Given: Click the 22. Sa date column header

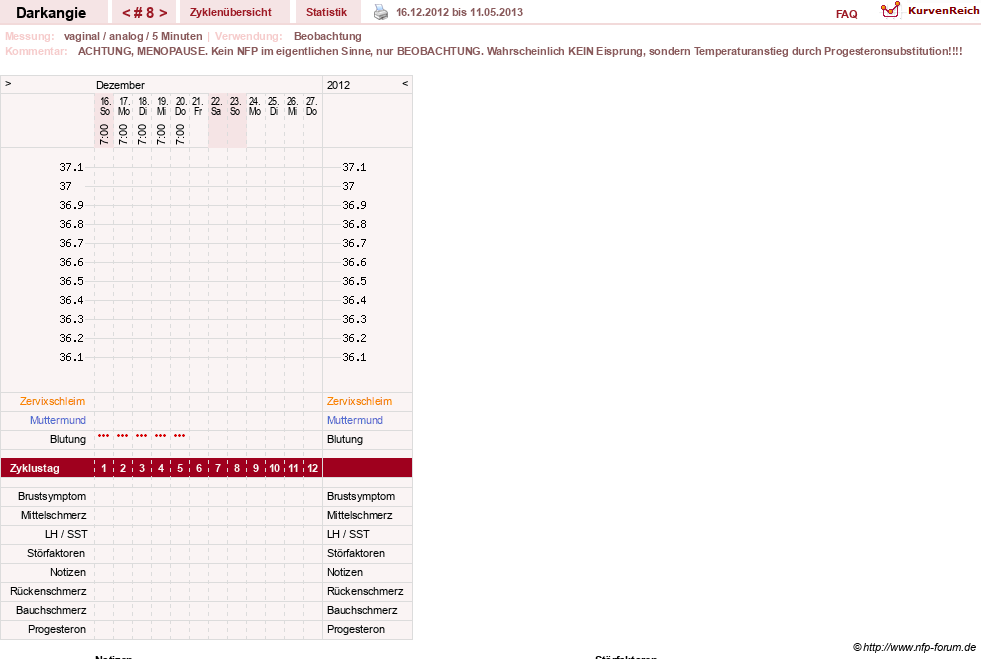Looking at the screenshot, I should 216,106.
